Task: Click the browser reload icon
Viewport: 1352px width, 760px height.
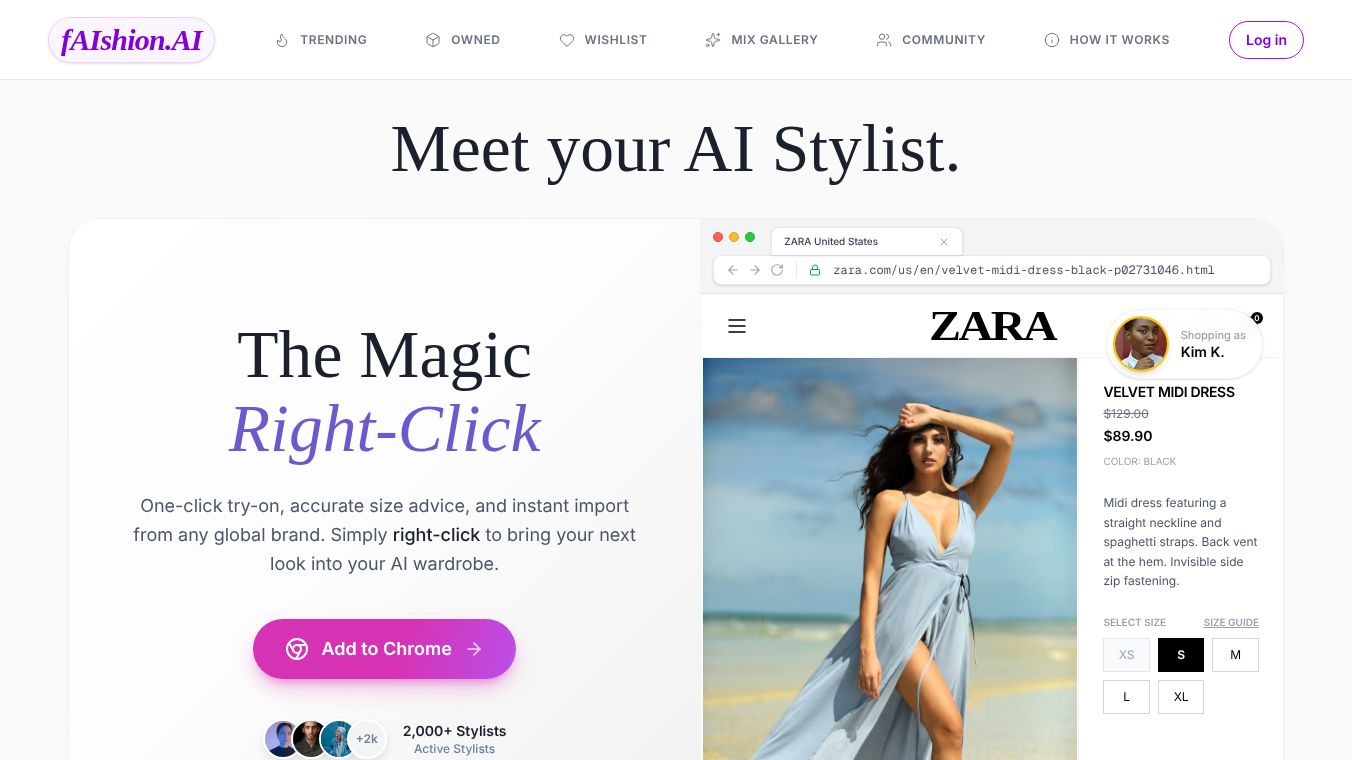Action: pos(777,270)
